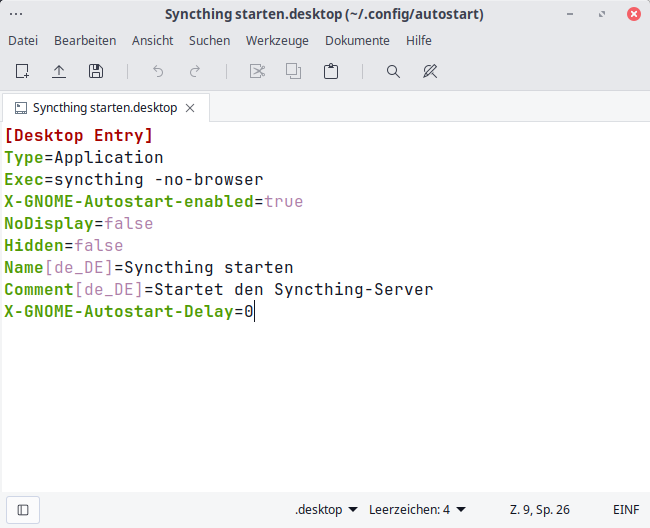Click the X-GNOME-Autostart-enabled=true line
The image size is (650, 528).
point(154,201)
